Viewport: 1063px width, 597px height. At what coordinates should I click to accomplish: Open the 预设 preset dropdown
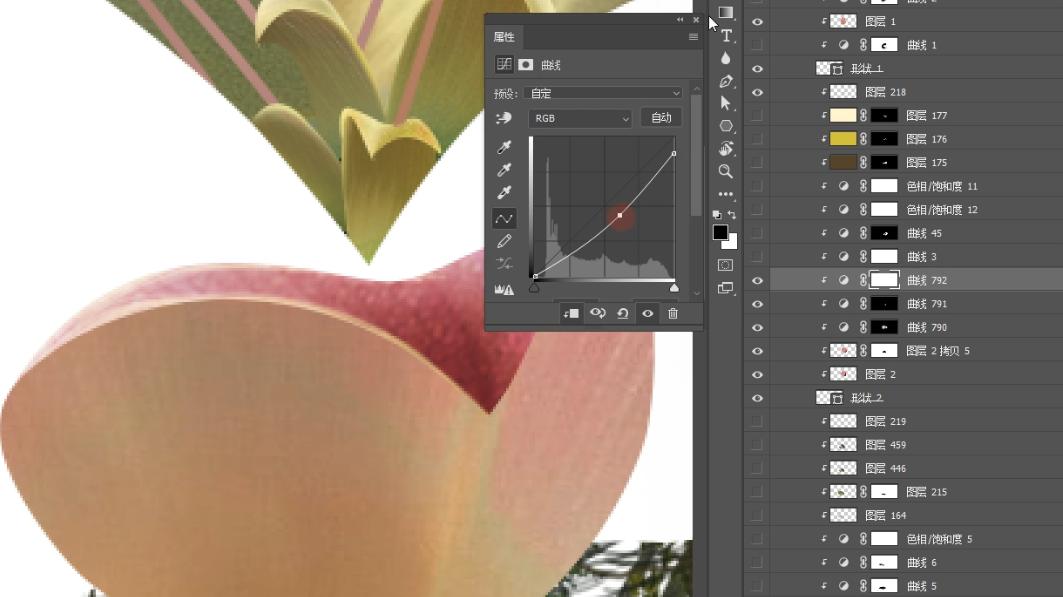[606, 94]
